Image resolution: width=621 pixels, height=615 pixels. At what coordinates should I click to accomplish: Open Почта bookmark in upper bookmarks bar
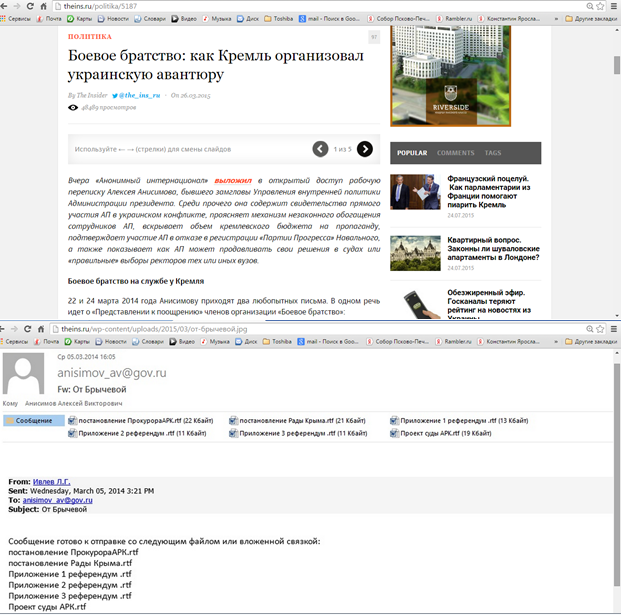[x=49, y=19]
